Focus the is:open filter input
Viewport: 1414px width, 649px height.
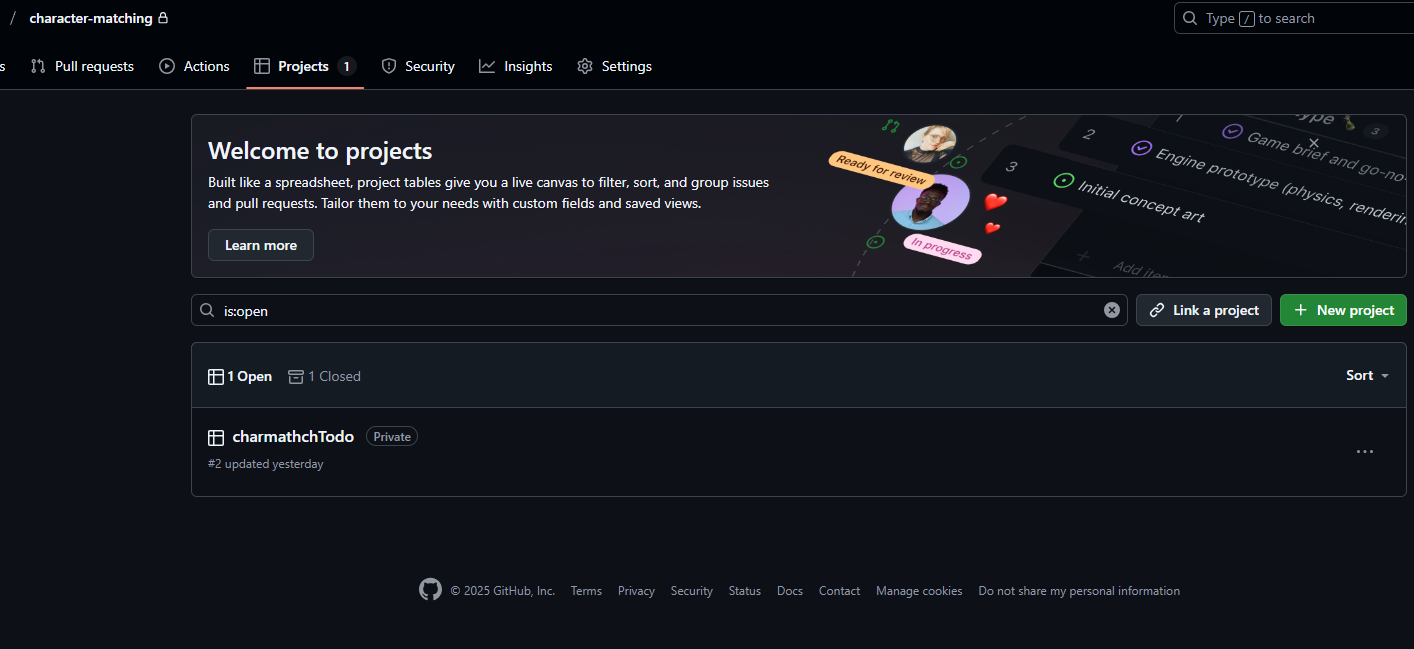point(659,310)
